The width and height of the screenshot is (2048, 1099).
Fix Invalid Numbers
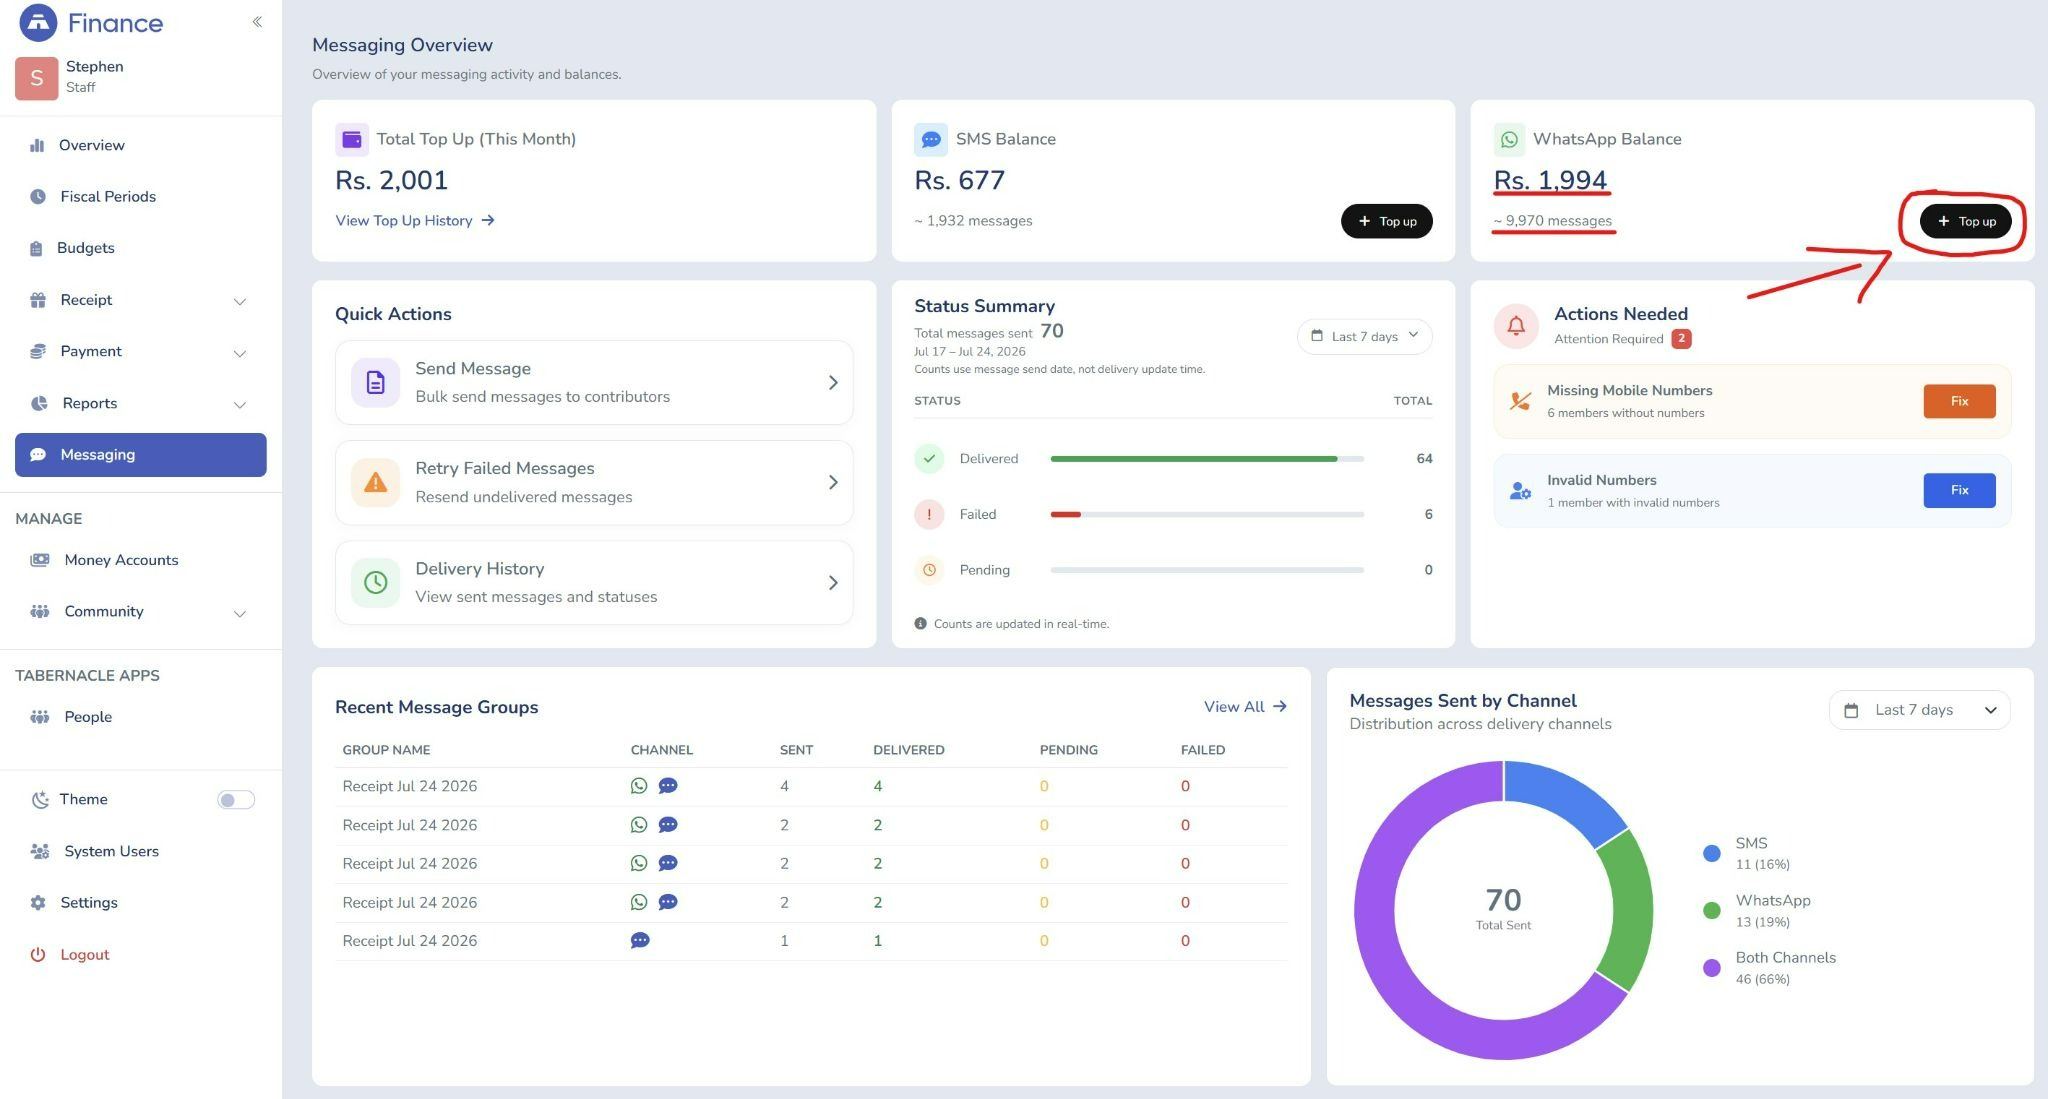(1959, 490)
